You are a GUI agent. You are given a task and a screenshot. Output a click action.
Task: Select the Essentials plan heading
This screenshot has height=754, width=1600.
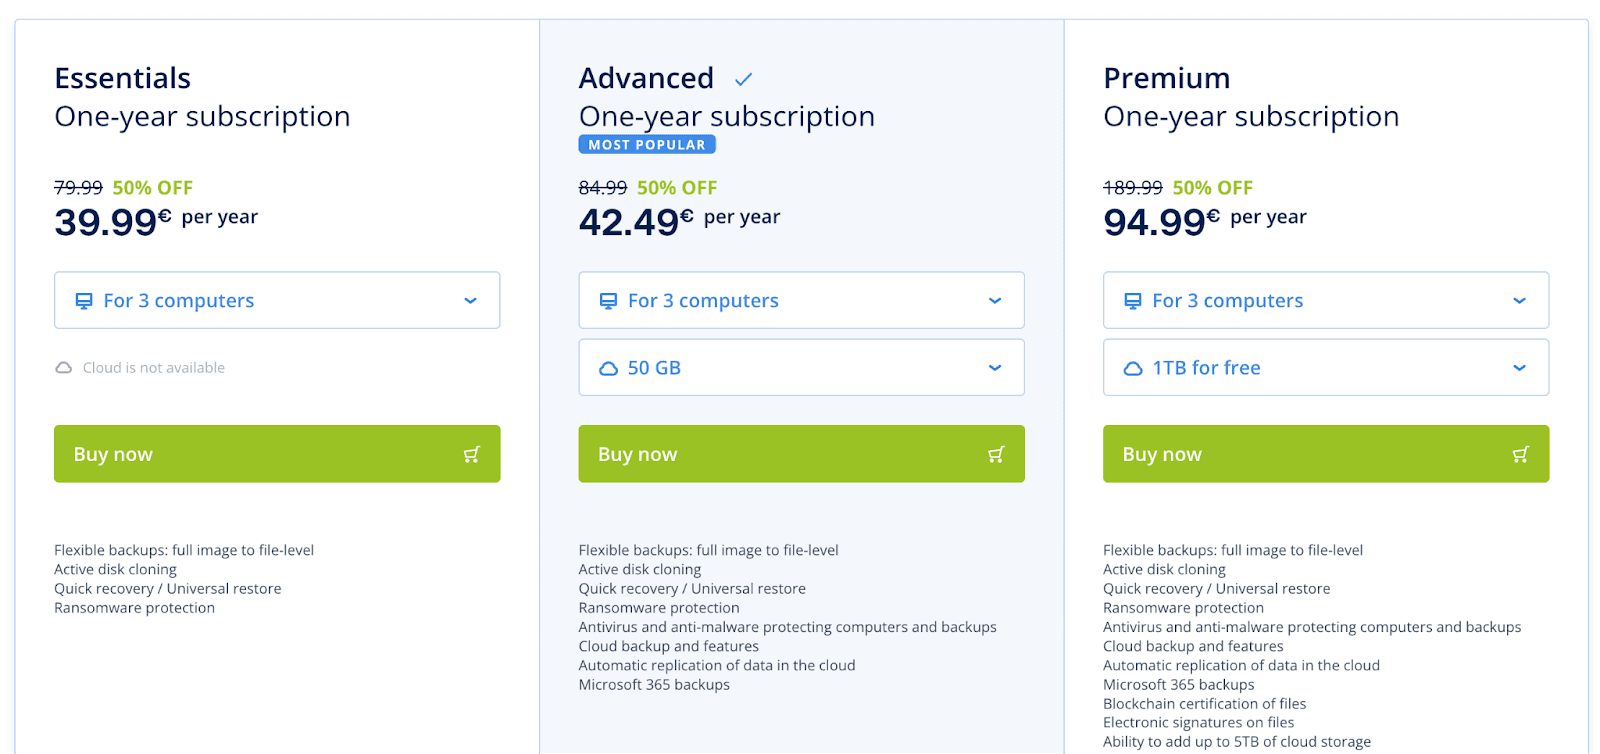point(123,78)
